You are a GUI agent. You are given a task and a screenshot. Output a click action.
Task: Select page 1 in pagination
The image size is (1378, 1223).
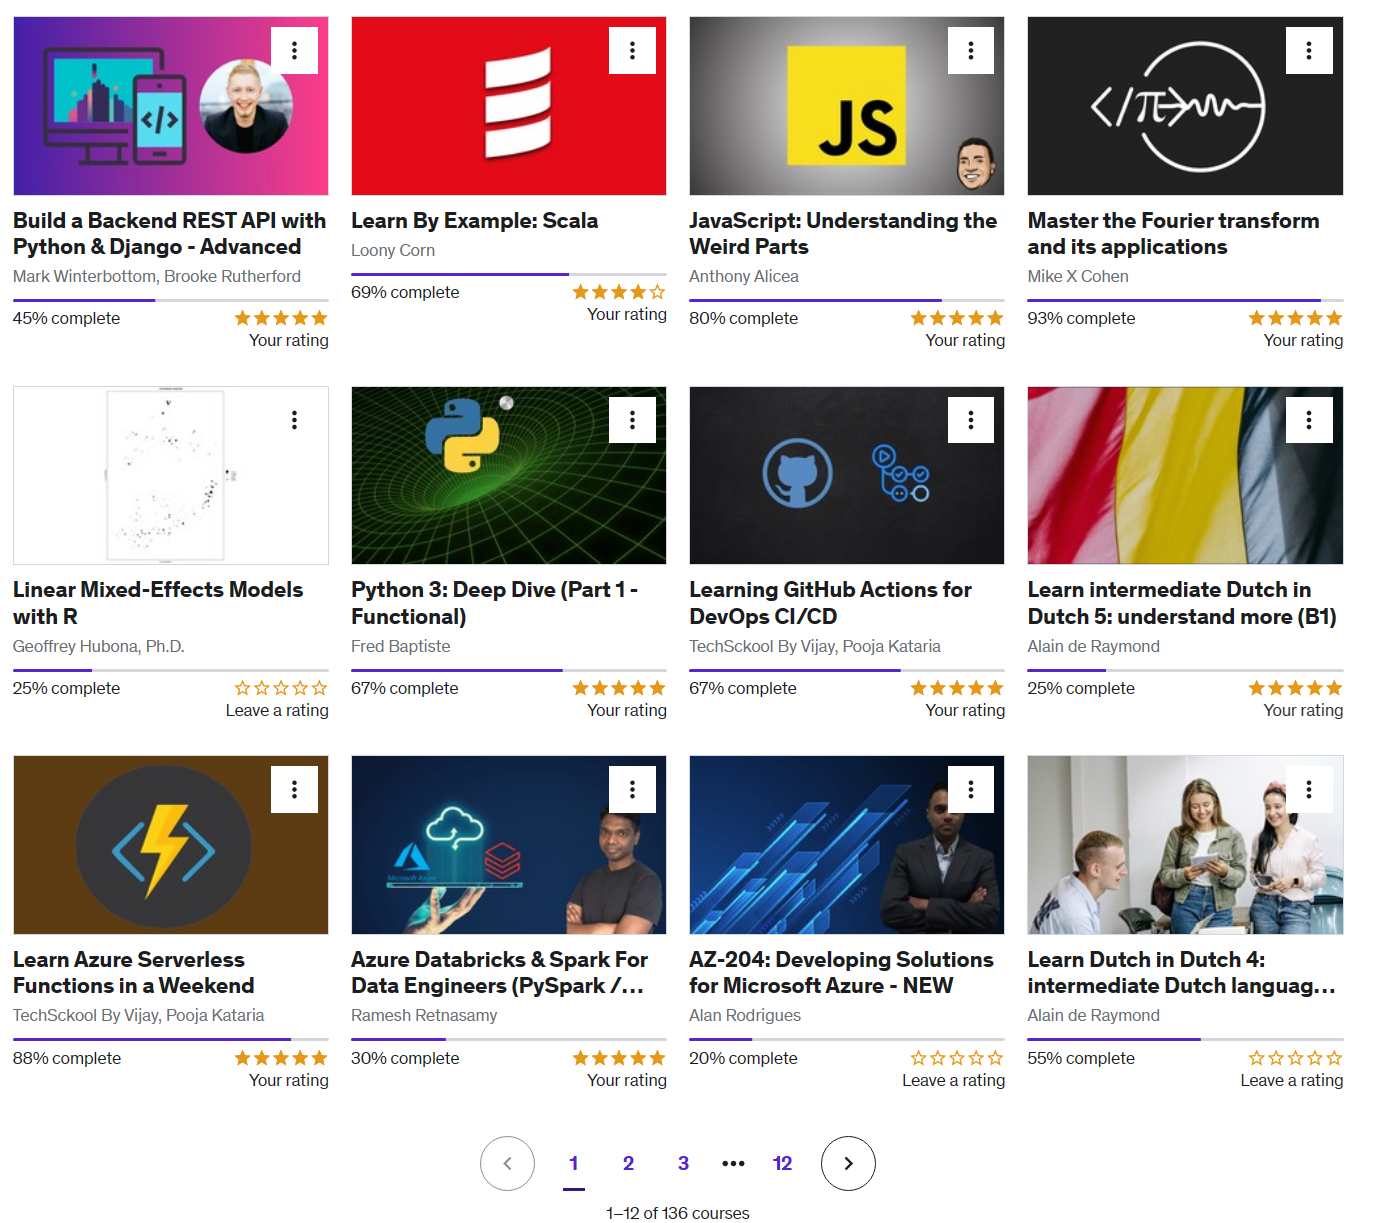[574, 1163]
